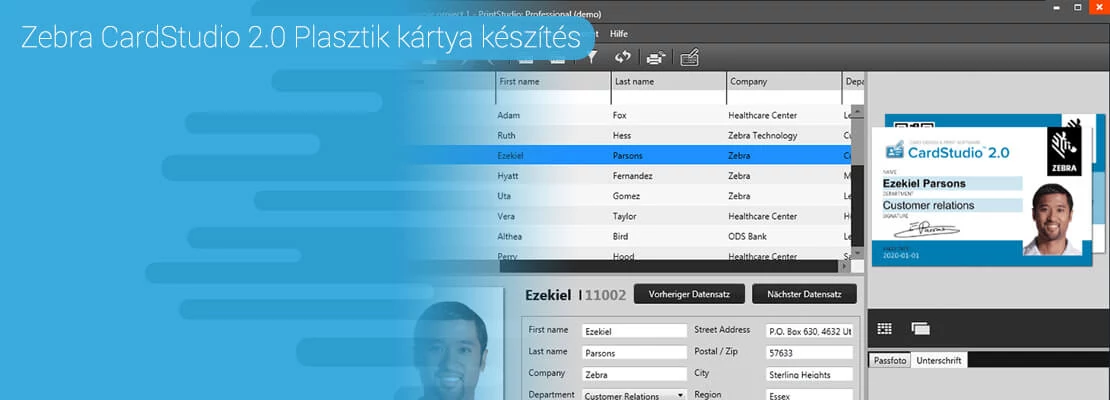This screenshot has width=1110, height=400.
Task: Open the Department dropdown
Action: (634, 396)
